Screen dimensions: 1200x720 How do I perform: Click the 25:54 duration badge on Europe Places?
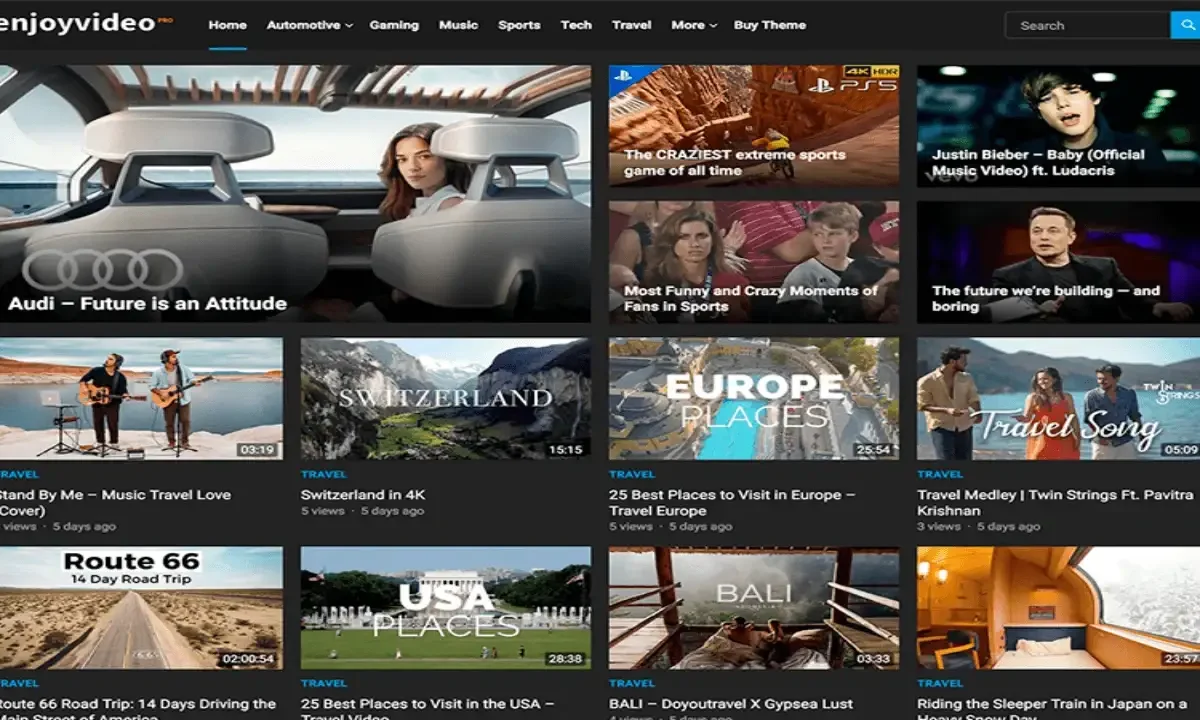pyautogui.click(x=874, y=450)
